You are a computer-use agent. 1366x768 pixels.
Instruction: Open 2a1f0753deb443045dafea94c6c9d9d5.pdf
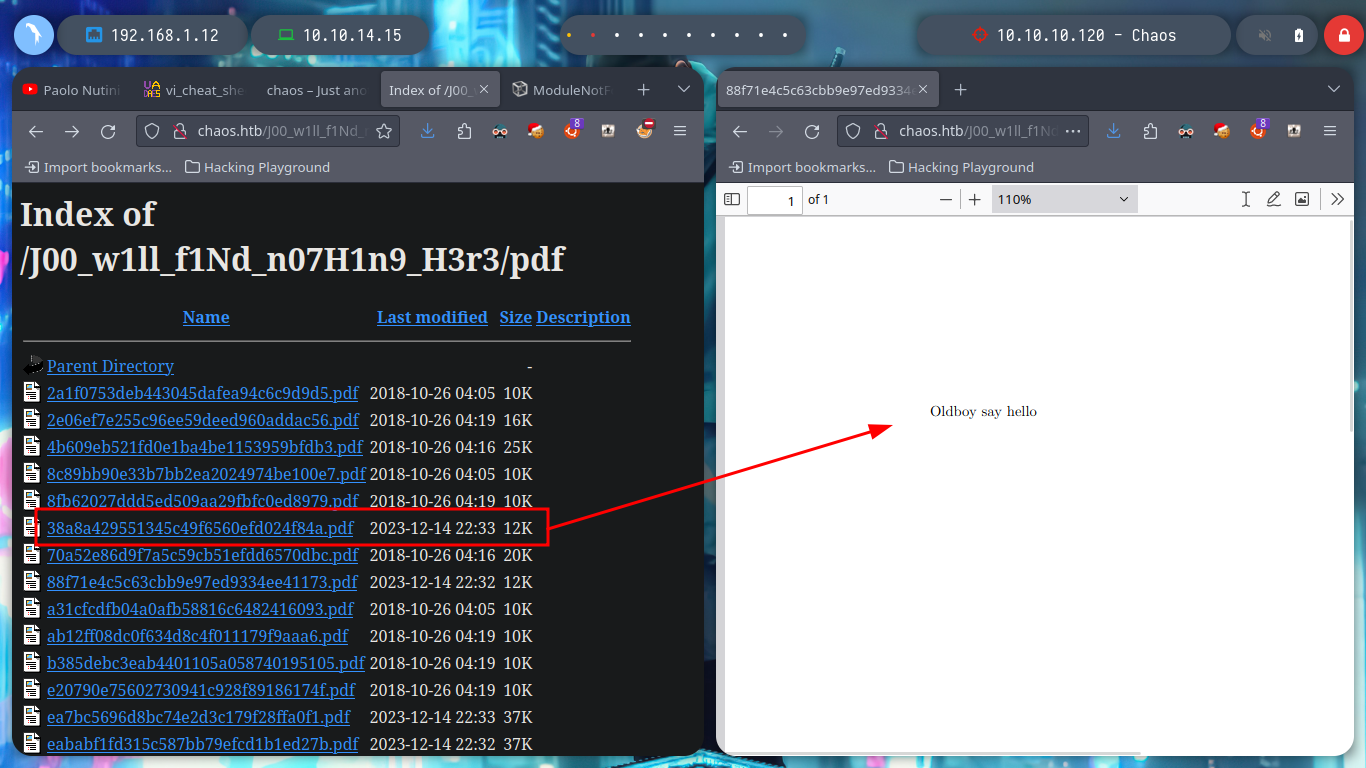(202, 393)
